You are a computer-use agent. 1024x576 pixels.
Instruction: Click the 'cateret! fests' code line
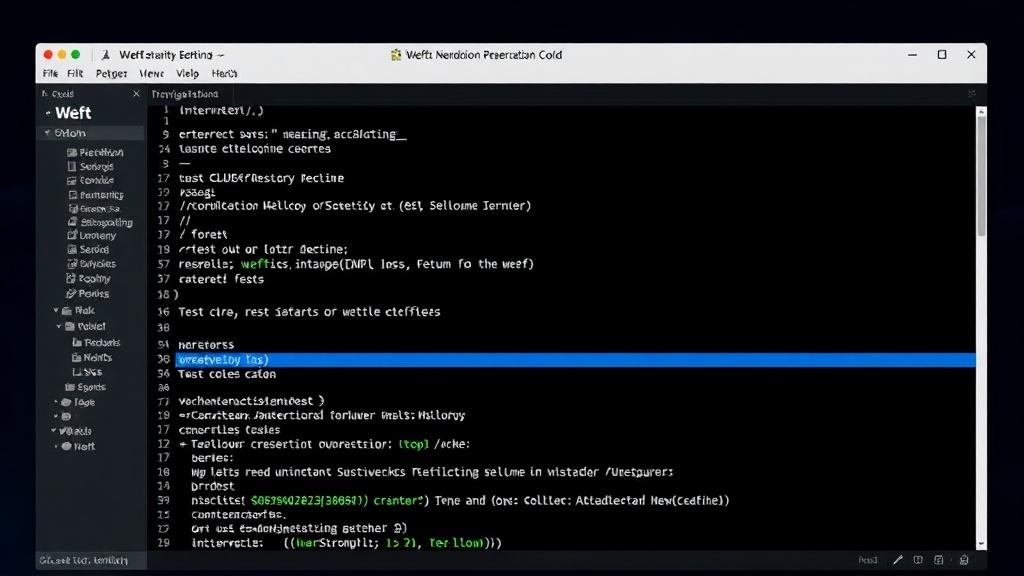click(221, 280)
